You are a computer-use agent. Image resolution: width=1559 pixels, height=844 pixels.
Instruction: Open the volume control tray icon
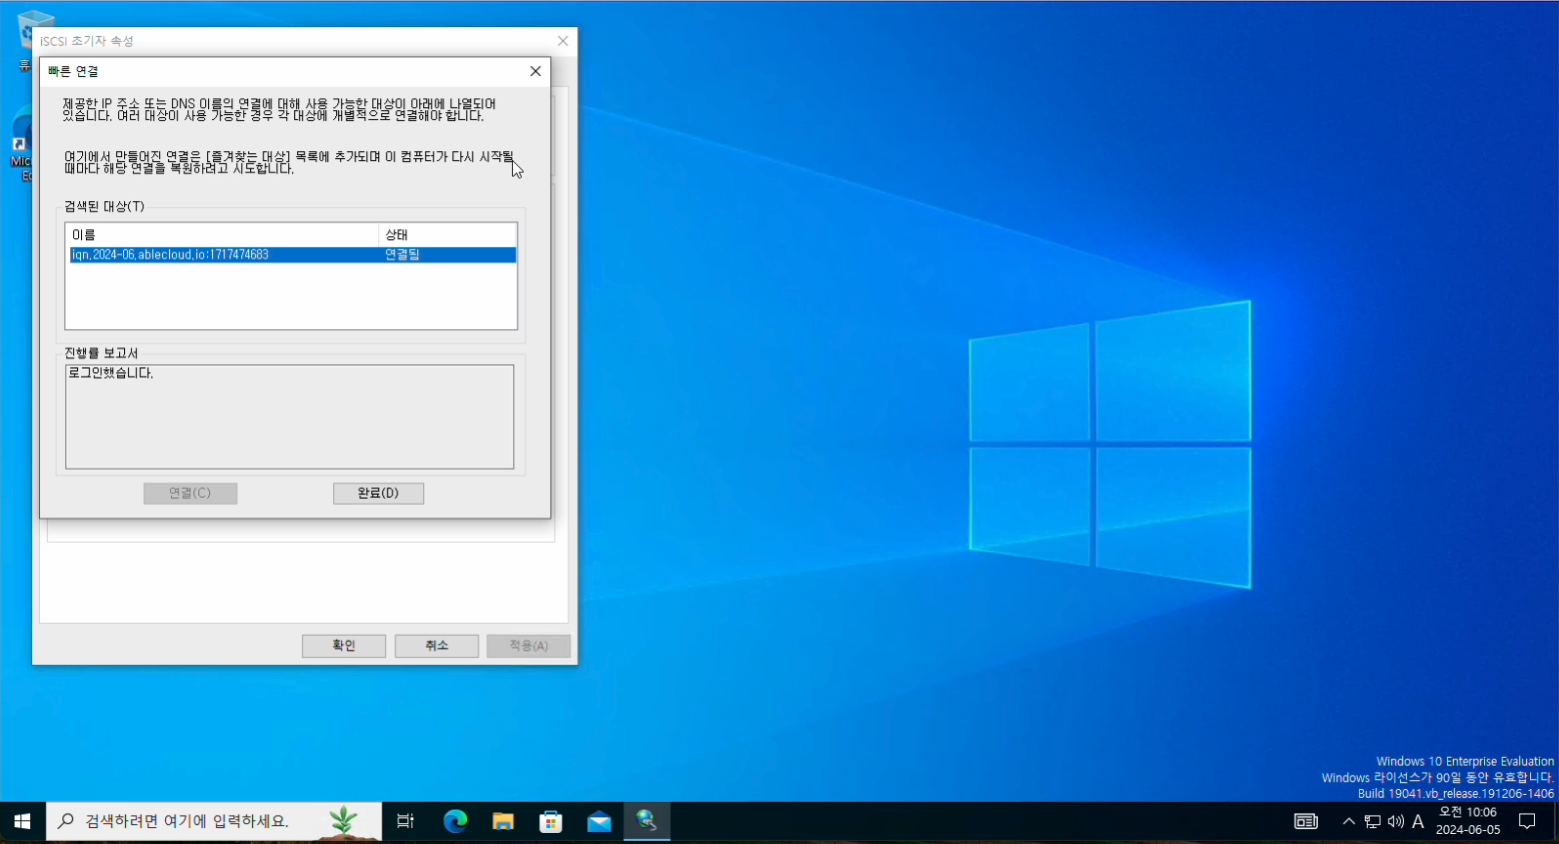point(1395,821)
